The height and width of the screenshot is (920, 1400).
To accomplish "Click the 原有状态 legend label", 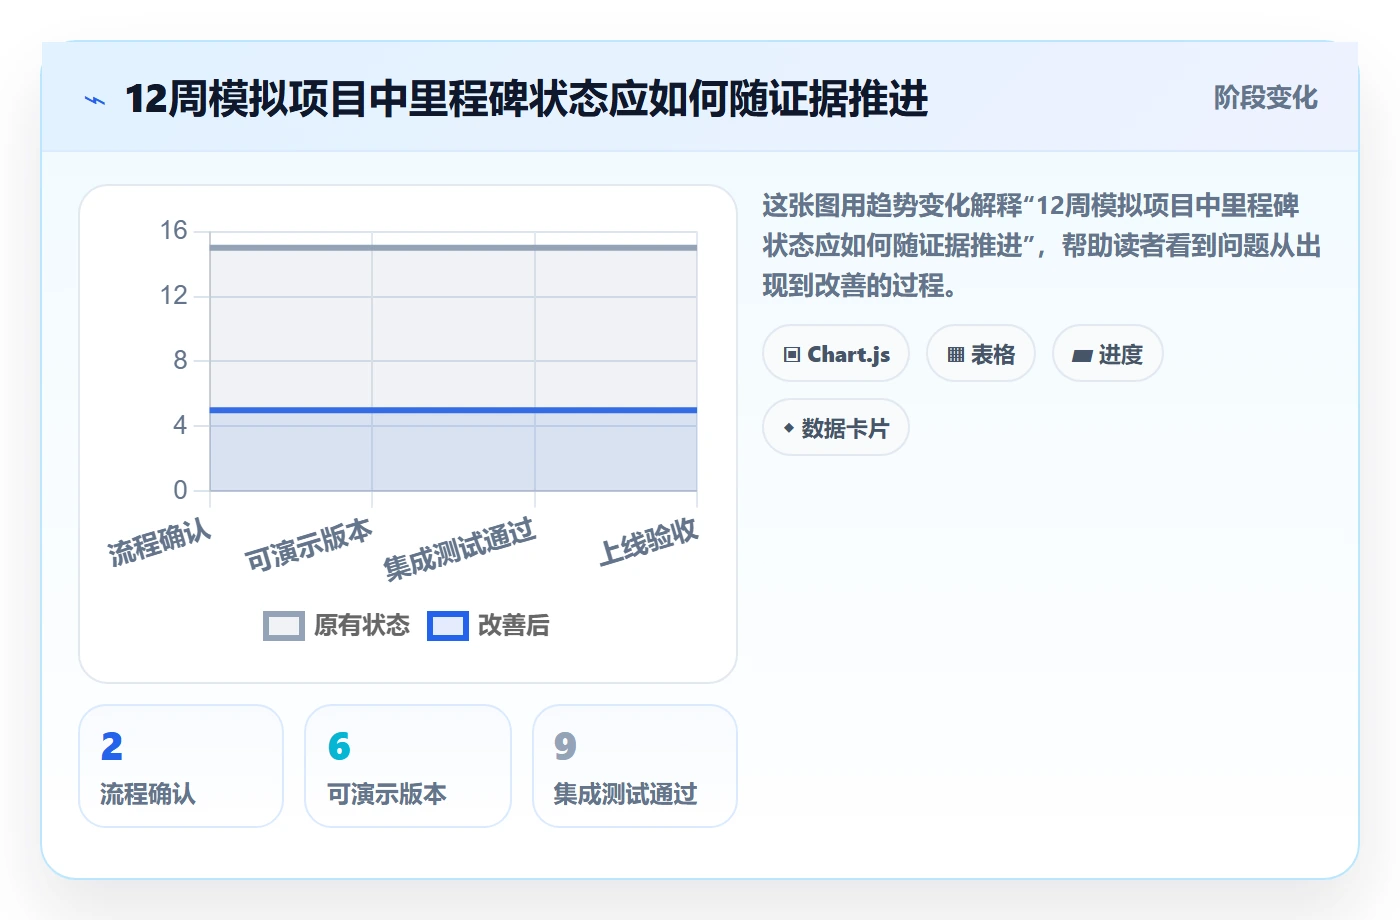I will (x=362, y=626).
